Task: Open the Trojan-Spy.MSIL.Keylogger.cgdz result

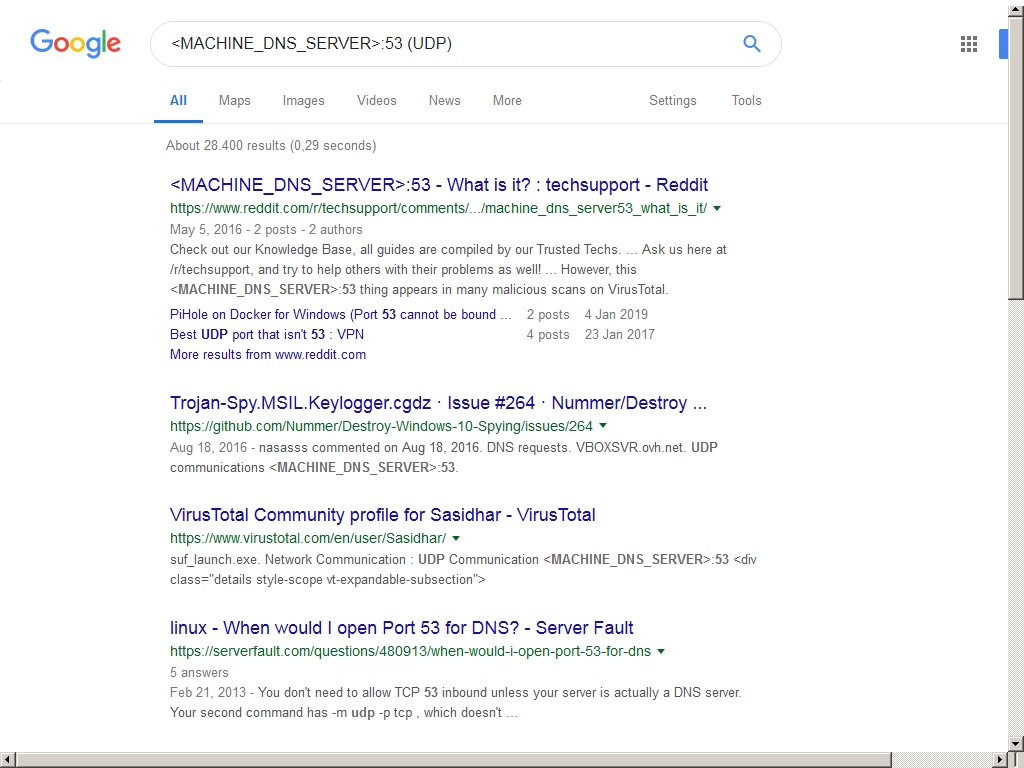Action: [438, 403]
